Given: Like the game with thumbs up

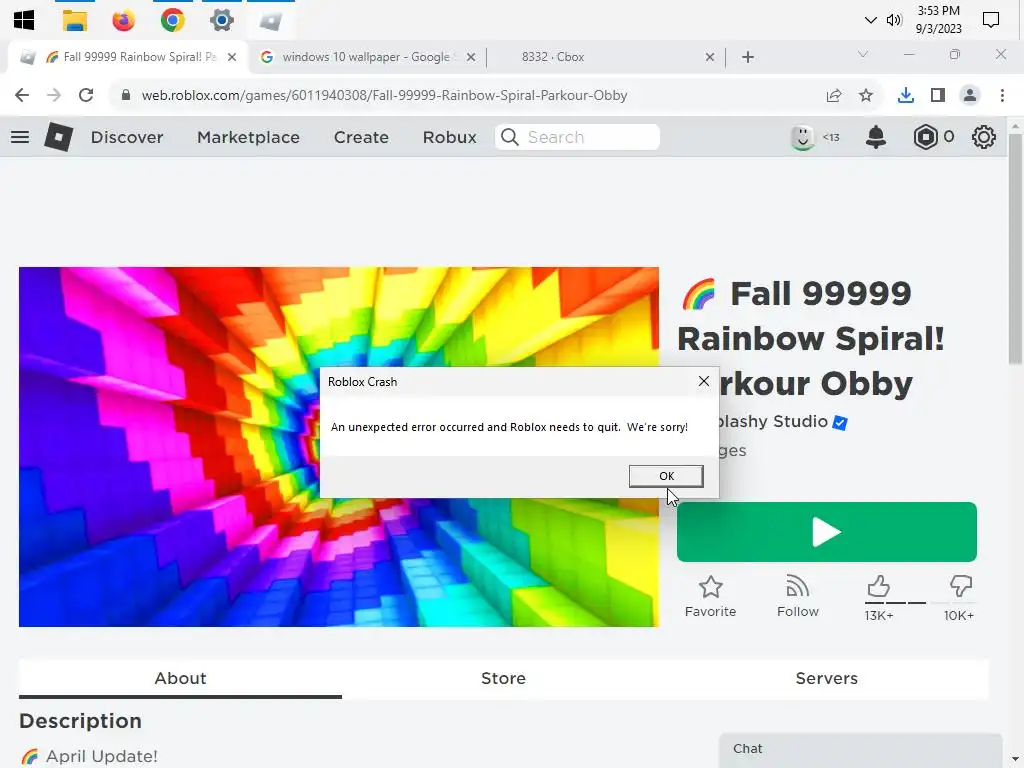Looking at the screenshot, I should [x=878, y=586].
